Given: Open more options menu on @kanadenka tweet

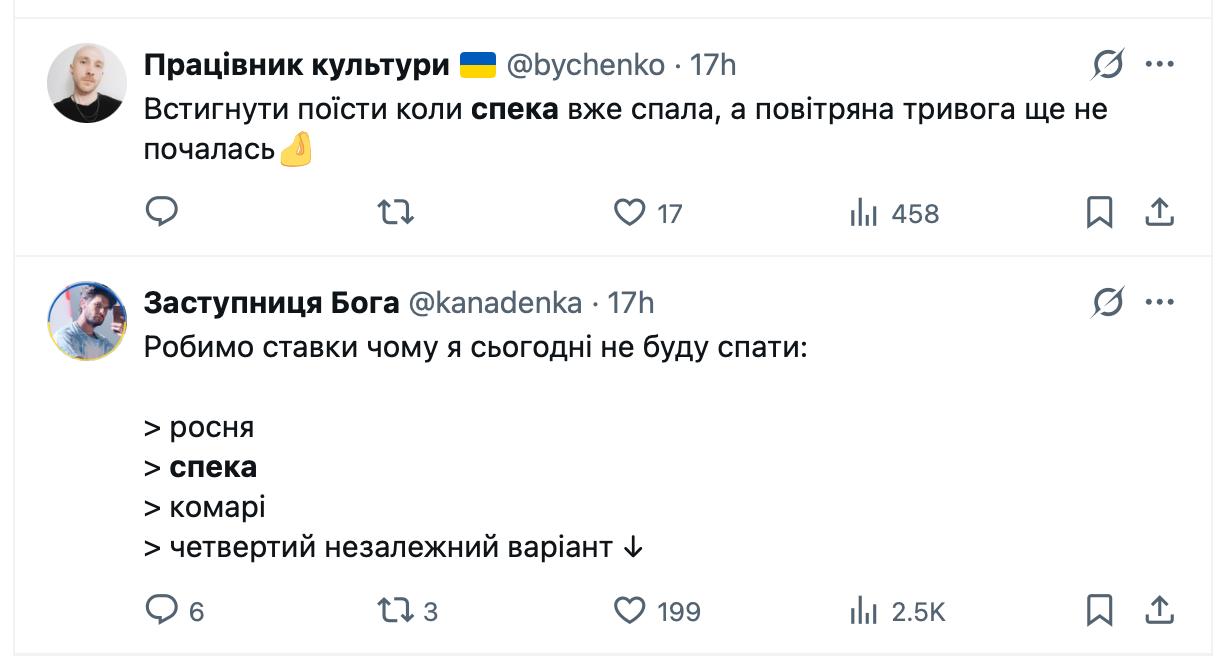Looking at the screenshot, I should pyautogui.click(x=1159, y=302).
